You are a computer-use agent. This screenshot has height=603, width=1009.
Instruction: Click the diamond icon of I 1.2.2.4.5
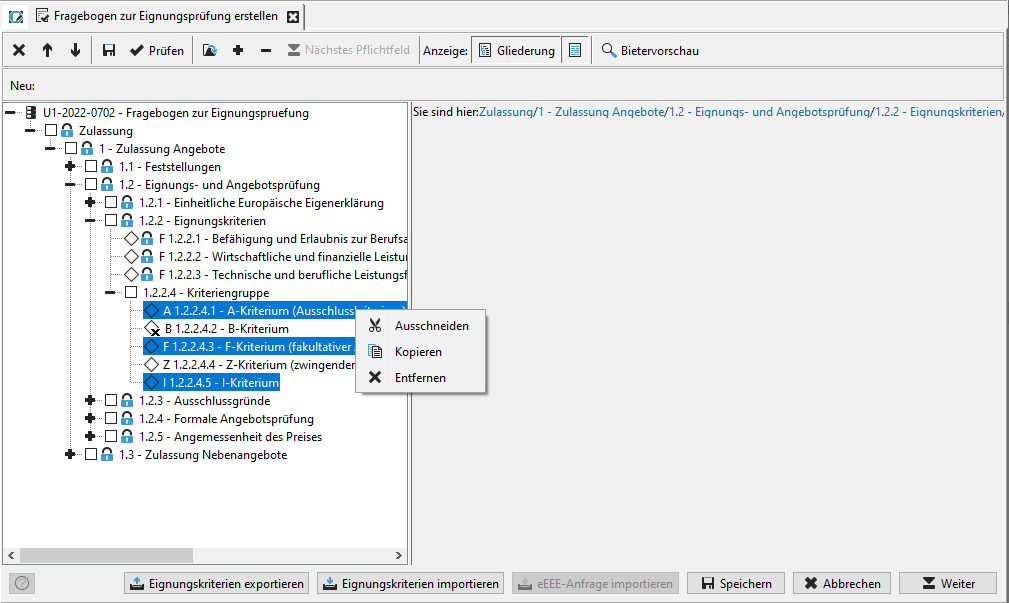151,383
